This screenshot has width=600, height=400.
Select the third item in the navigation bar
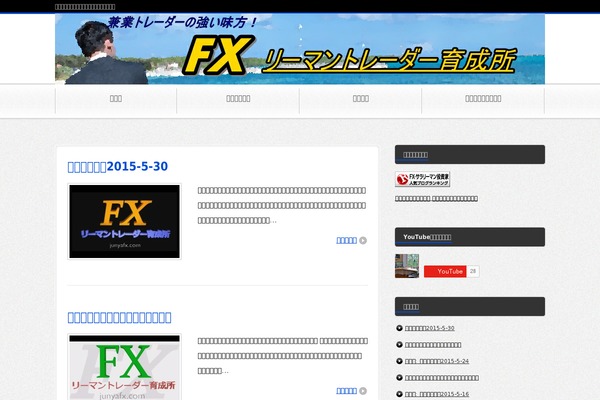[360, 99]
